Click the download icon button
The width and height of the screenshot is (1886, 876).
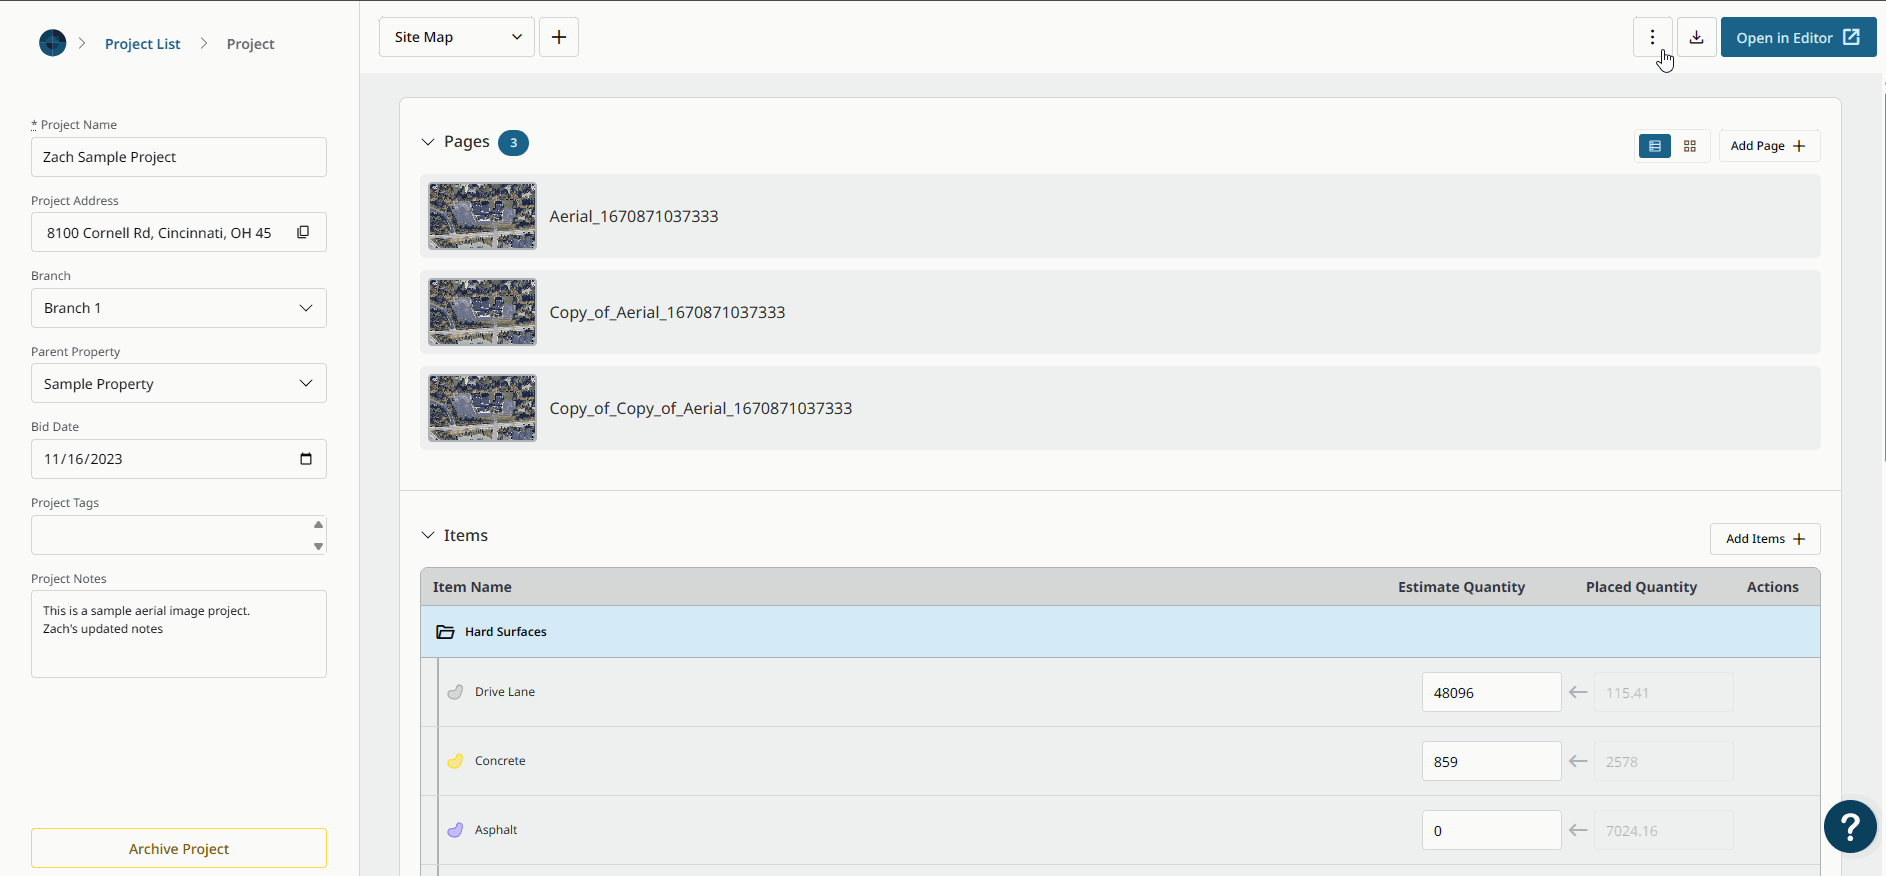pos(1696,37)
